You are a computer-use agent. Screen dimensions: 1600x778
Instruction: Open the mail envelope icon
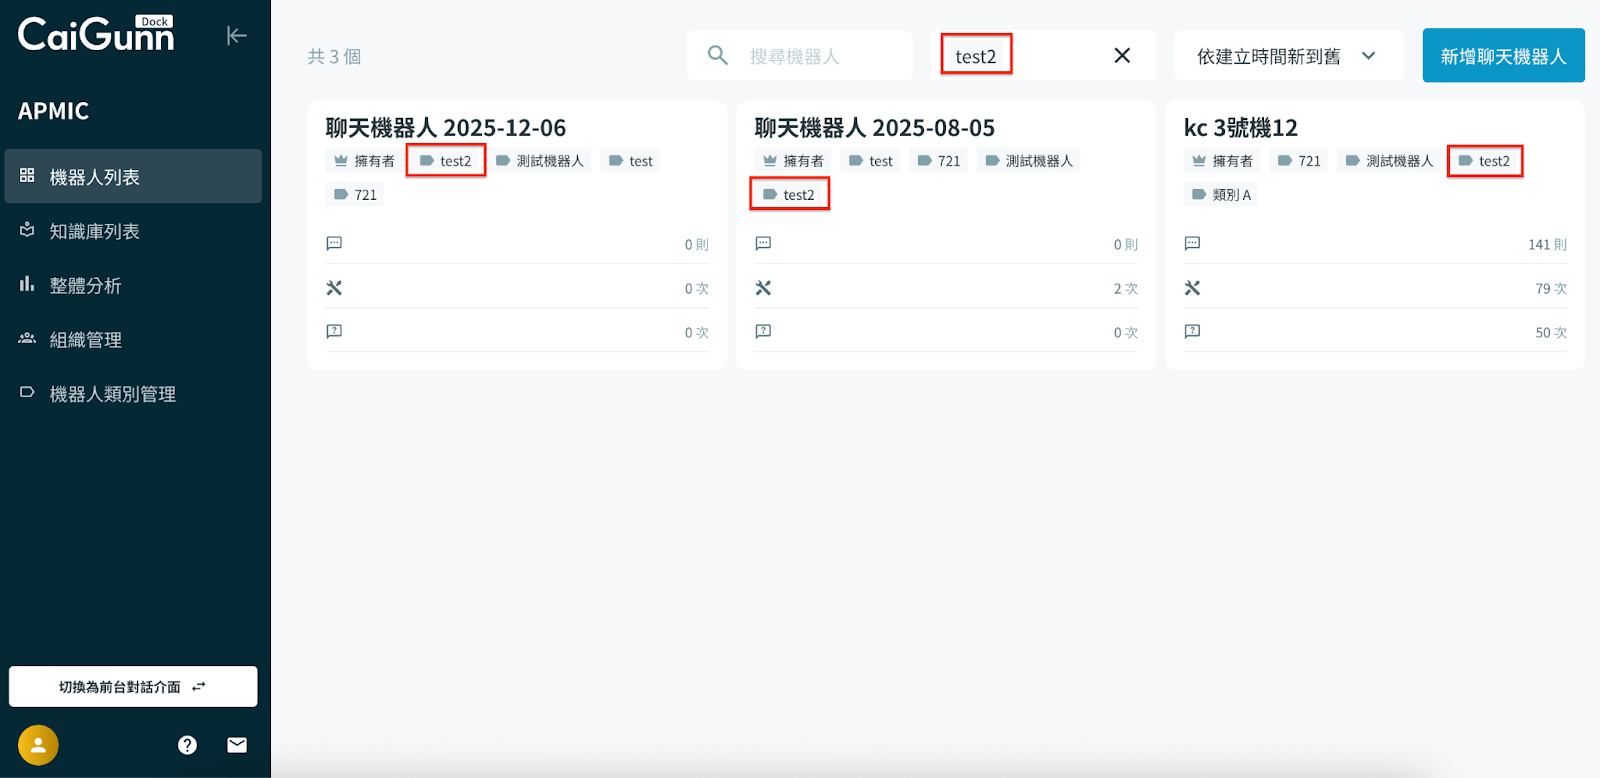pyautogui.click(x=237, y=745)
